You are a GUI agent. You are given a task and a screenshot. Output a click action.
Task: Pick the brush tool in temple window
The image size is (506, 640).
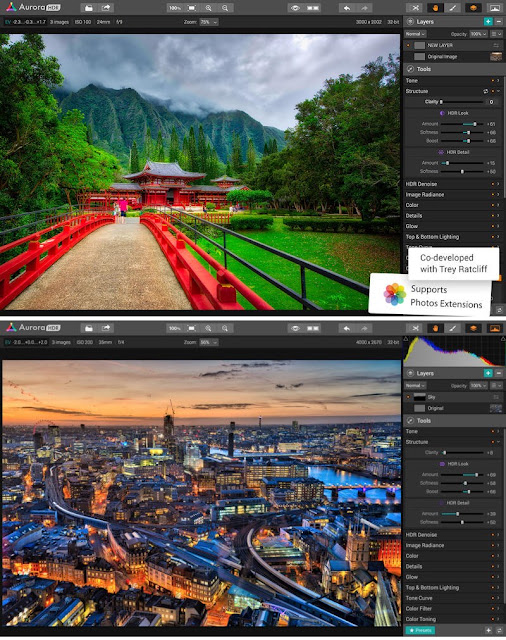453,8
